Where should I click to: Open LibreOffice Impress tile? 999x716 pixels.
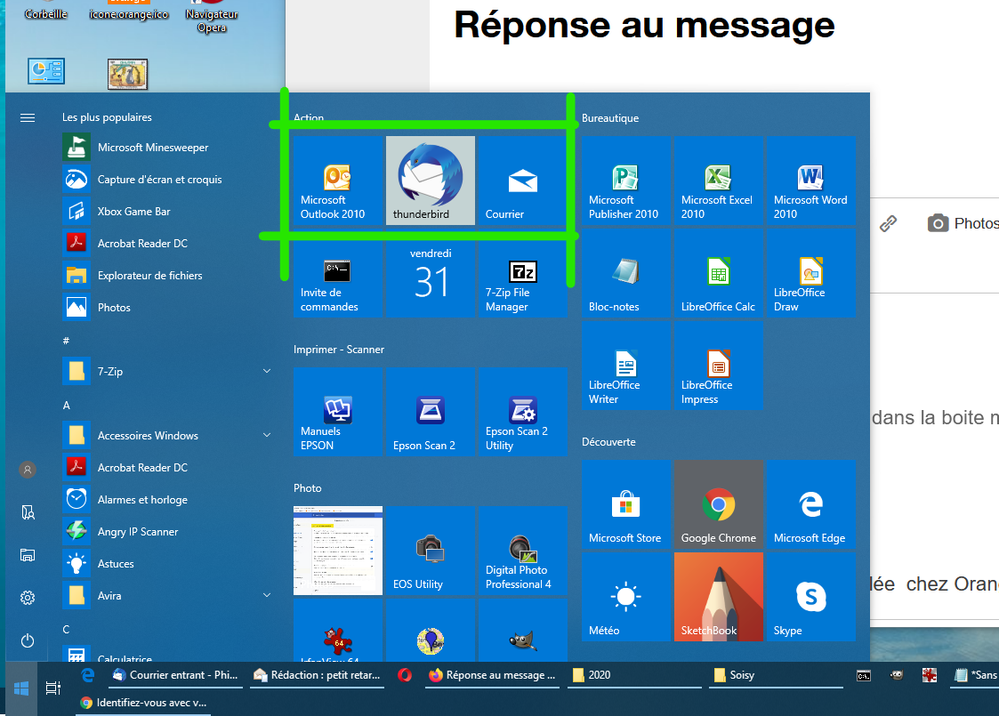click(719, 366)
